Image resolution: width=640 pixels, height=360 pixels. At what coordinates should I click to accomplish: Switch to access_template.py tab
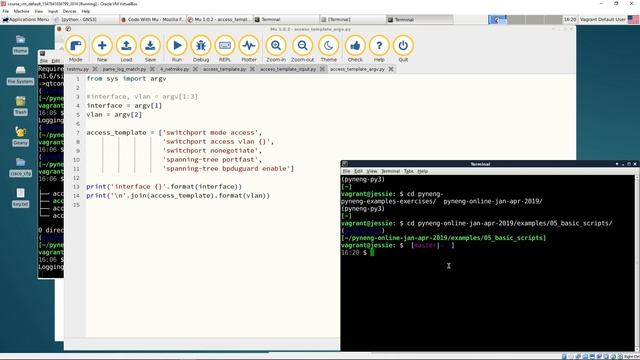tap(224, 69)
